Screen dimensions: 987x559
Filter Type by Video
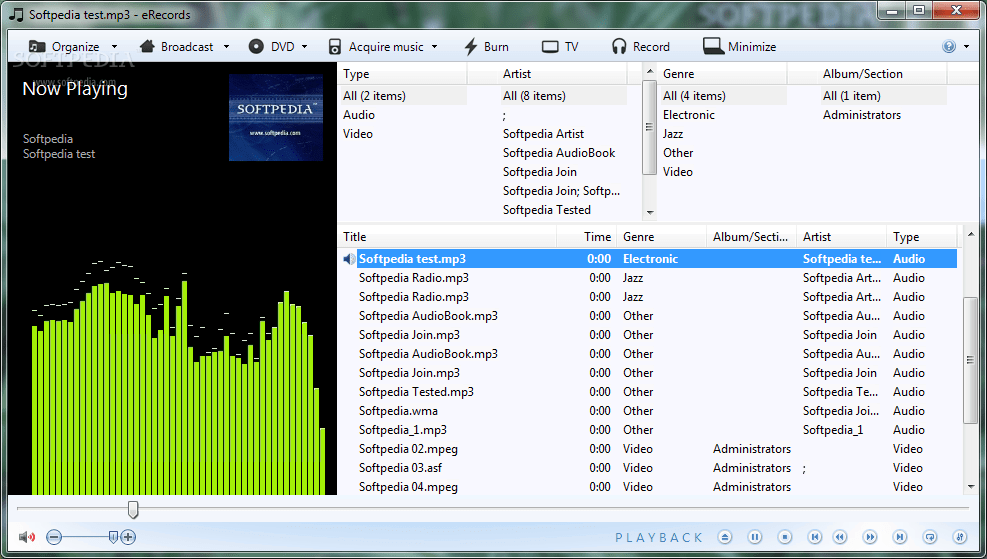click(358, 133)
